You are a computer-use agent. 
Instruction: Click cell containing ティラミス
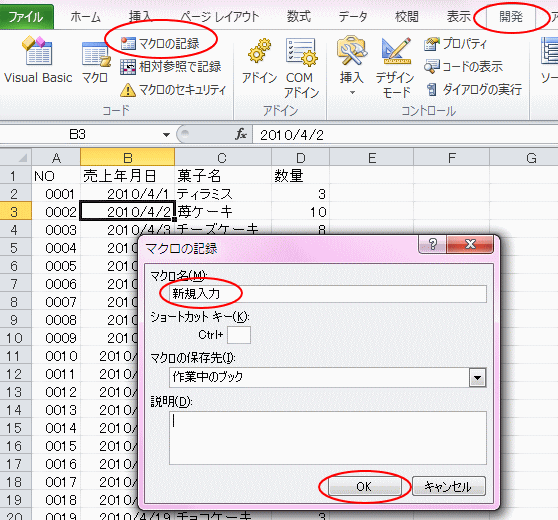click(223, 194)
